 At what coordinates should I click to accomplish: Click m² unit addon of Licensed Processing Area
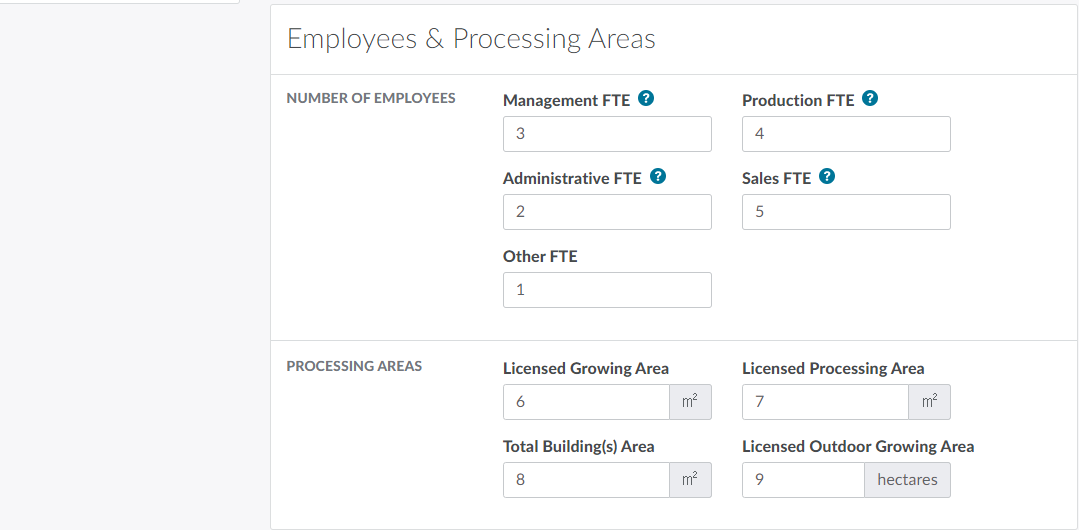click(929, 402)
